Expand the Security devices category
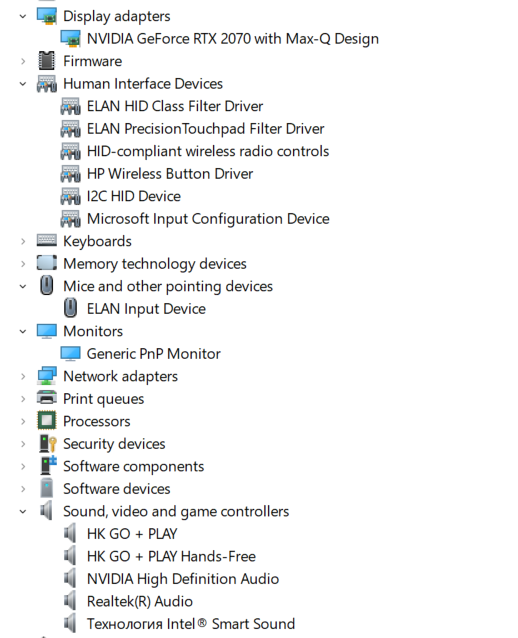This screenshot has height=638, width=518. 23,444
